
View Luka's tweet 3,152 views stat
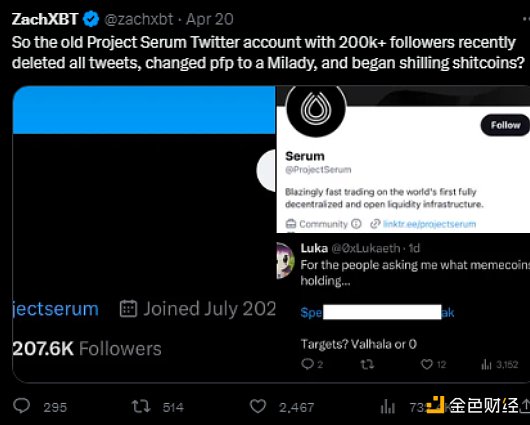[x=500, y=364]
